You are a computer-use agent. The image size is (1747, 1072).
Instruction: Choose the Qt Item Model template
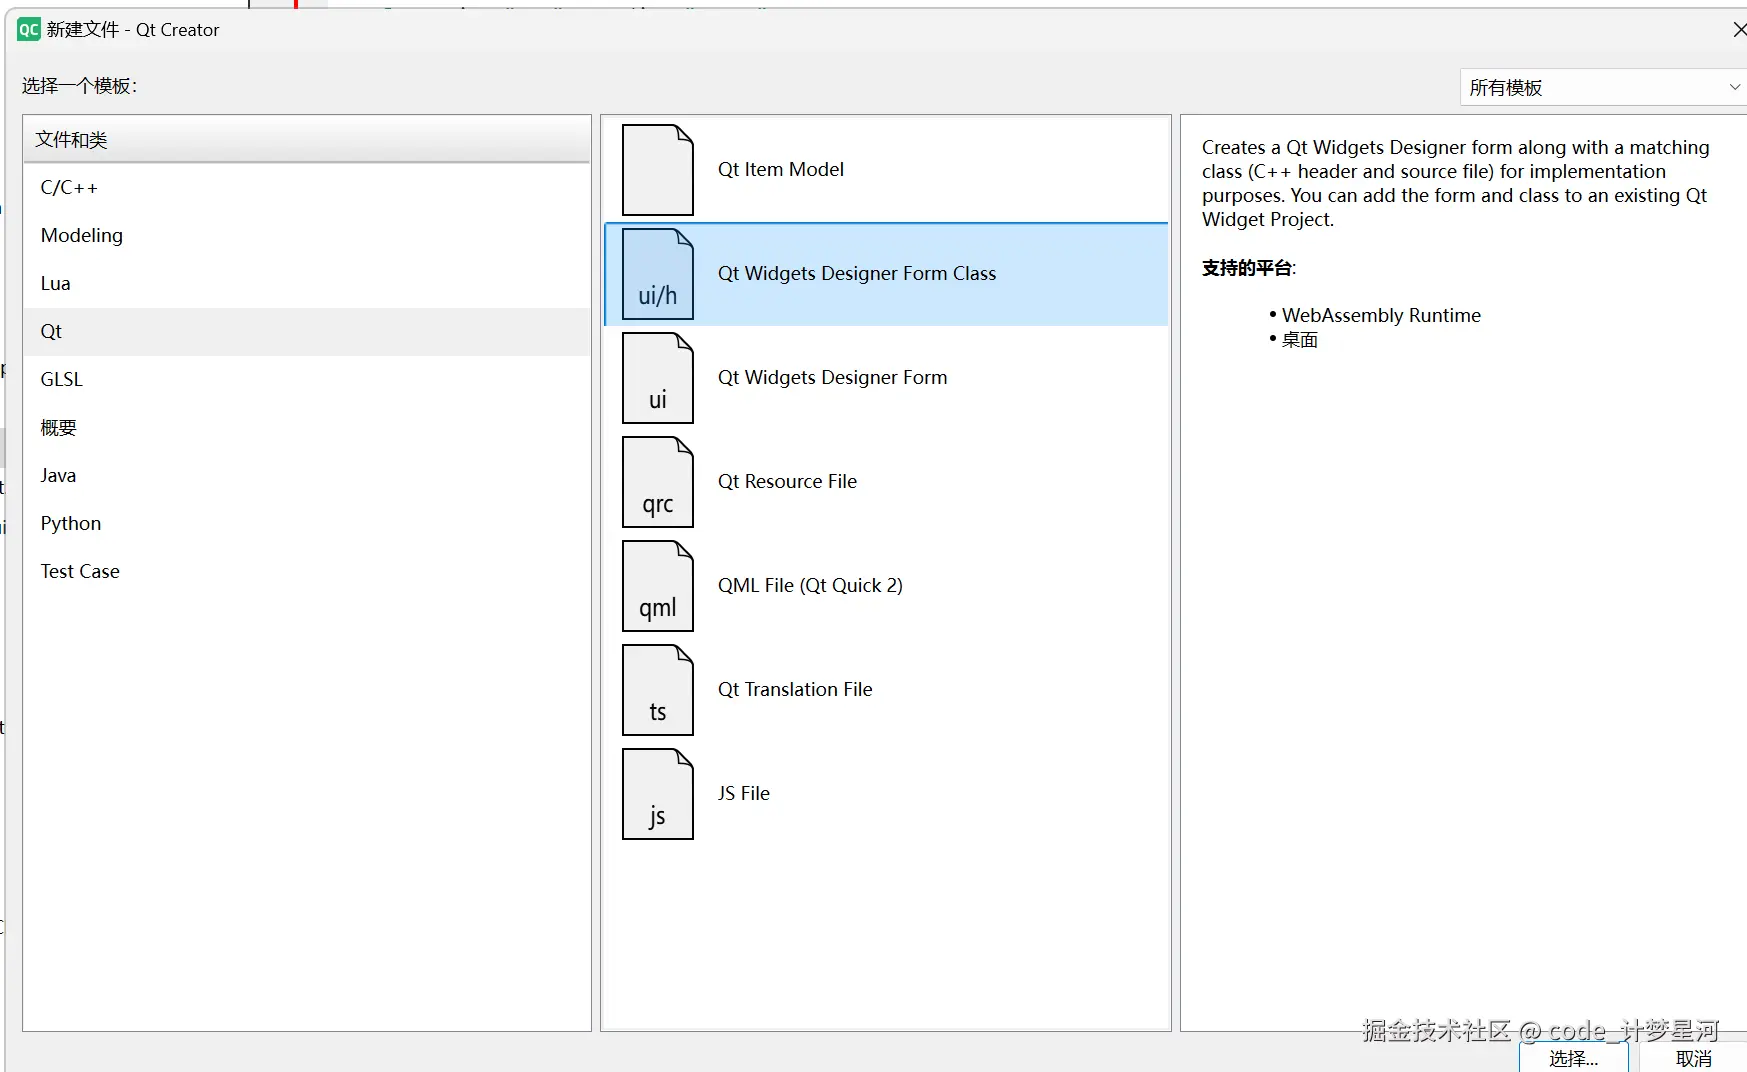(x=886, y=170)
